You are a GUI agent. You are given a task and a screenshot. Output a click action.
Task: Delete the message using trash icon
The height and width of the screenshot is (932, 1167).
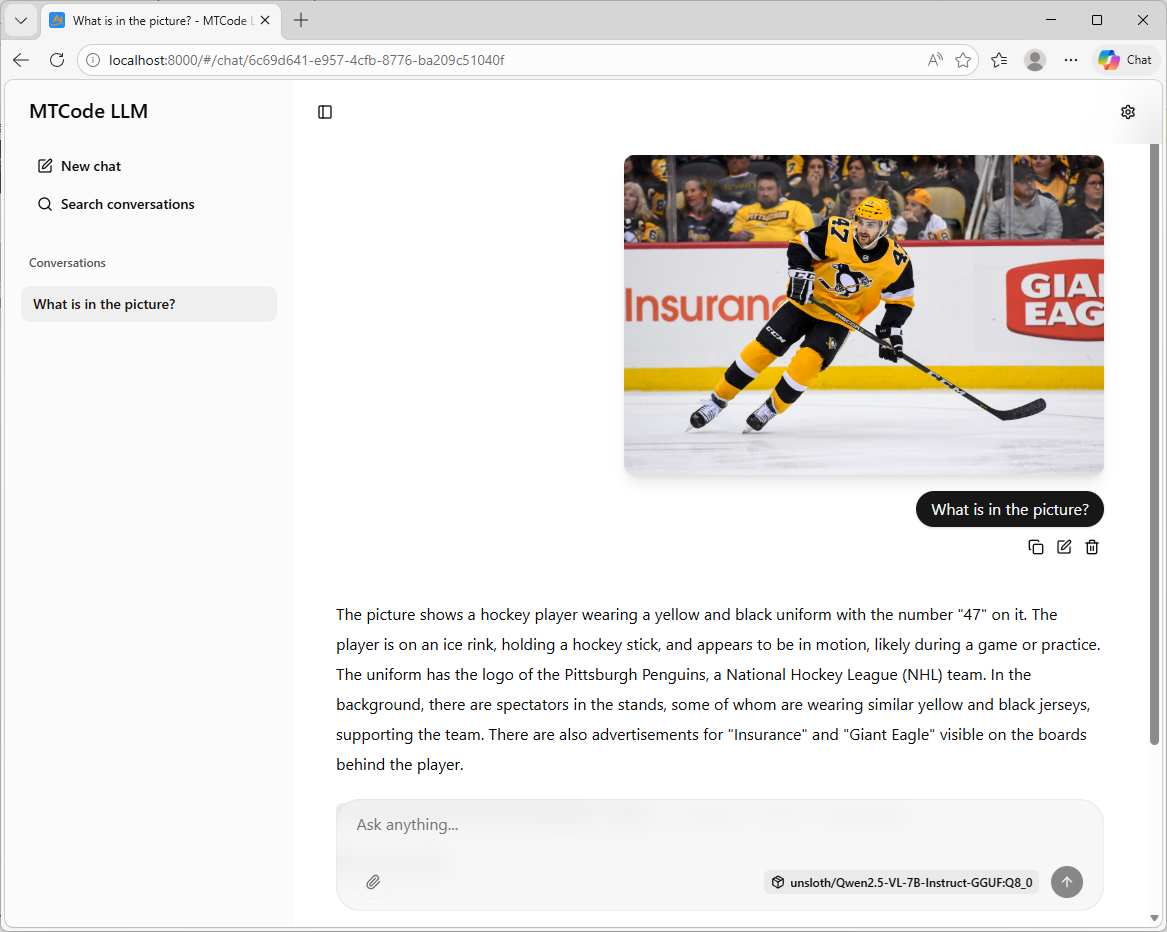tap(1092, 547)
